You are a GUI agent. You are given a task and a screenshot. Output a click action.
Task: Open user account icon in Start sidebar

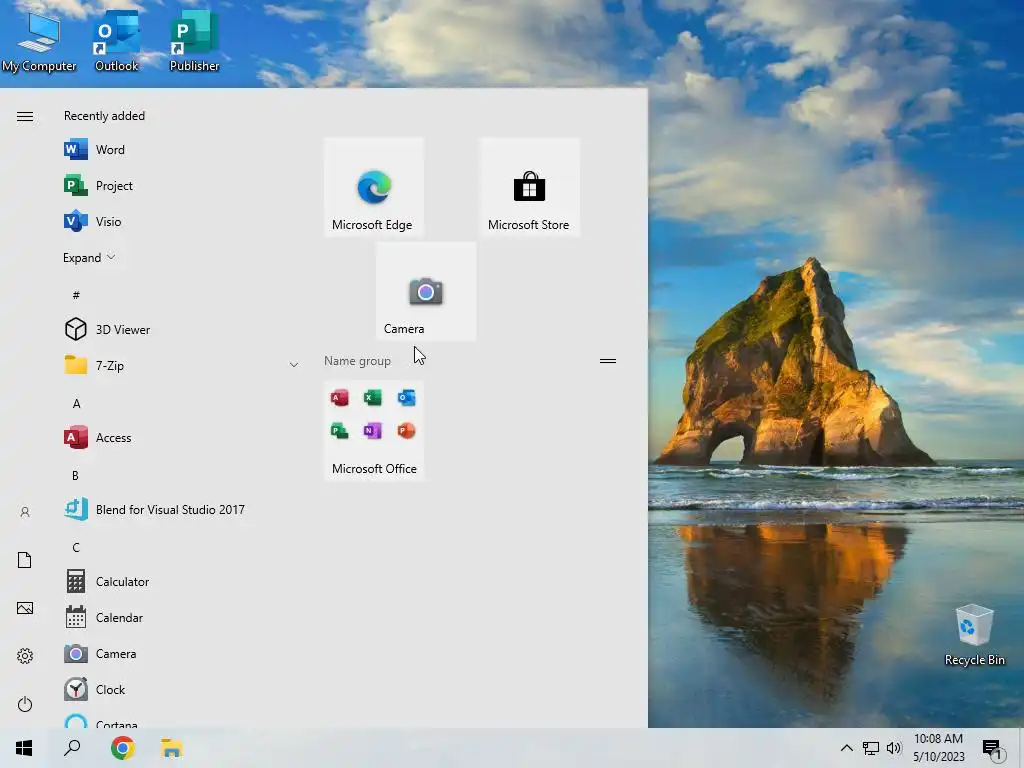tap(25, 512)
